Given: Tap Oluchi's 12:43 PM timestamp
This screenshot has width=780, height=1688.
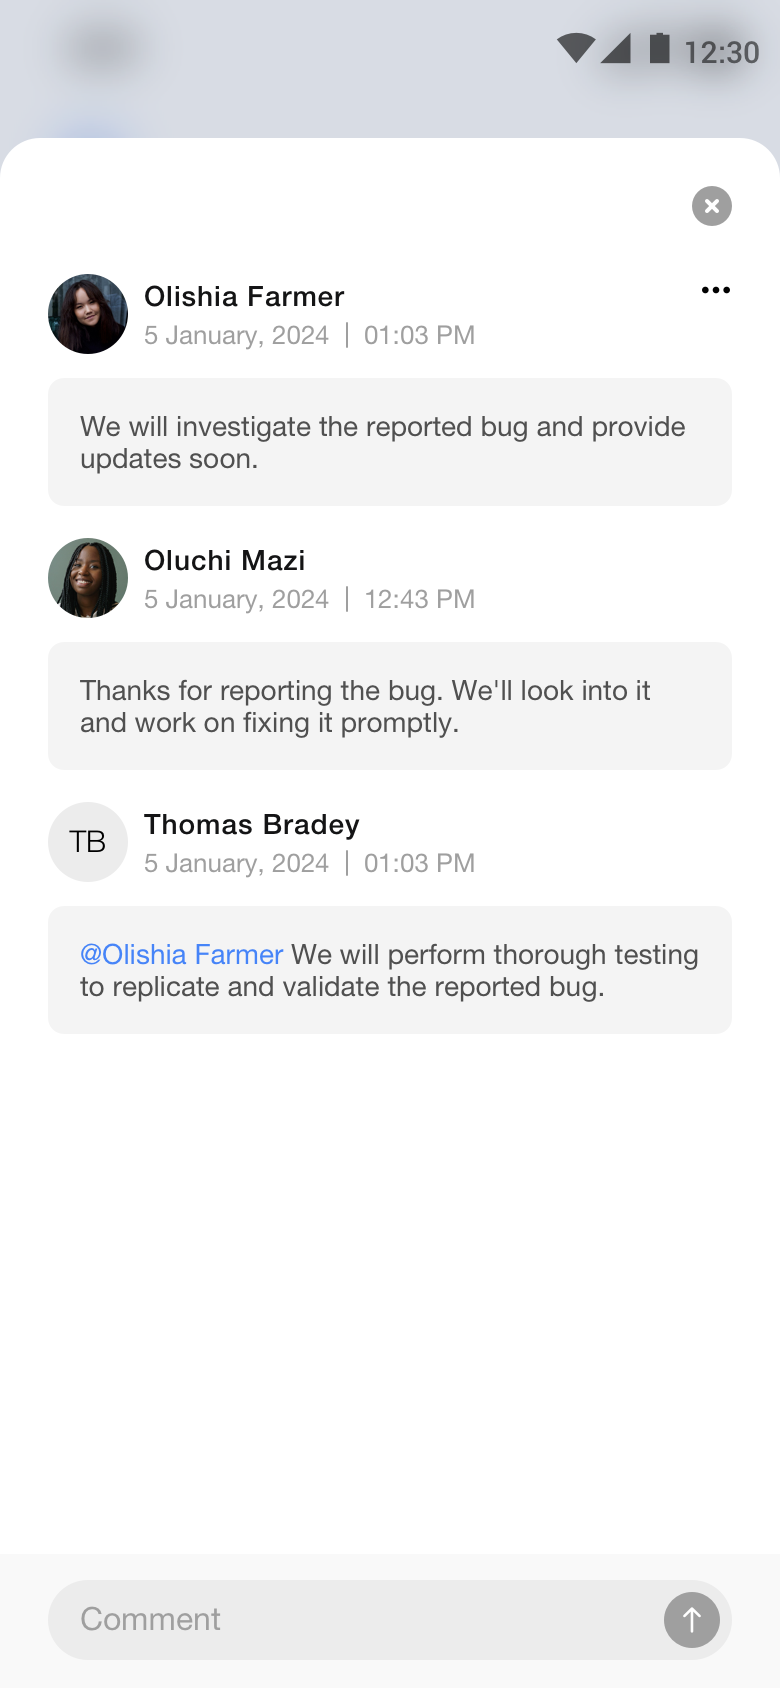Looking at the screenshot, I should coord(420,599).
